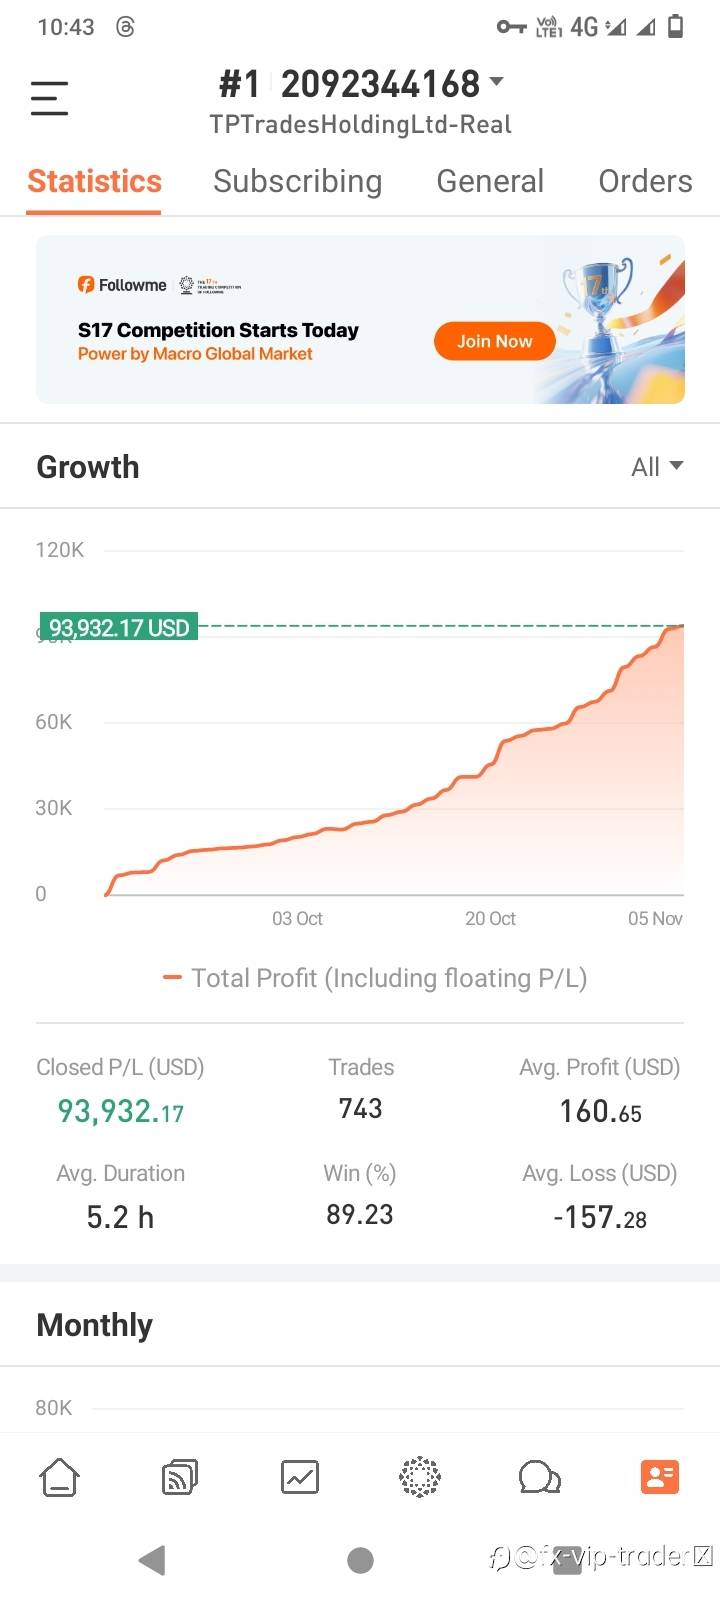Viewport: 720px width, 1600px height.
Task: Open the chart trading icon
Action: (x=300, y=1477)
